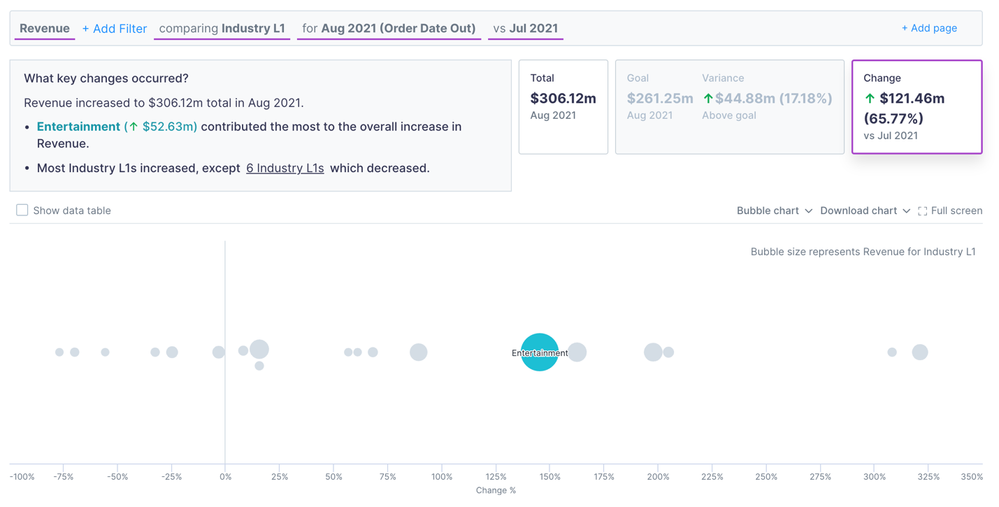Screen dimensions: 999x507
Task: Click the gray bubble right of Entertainment
Action: (x=577, y=352)
